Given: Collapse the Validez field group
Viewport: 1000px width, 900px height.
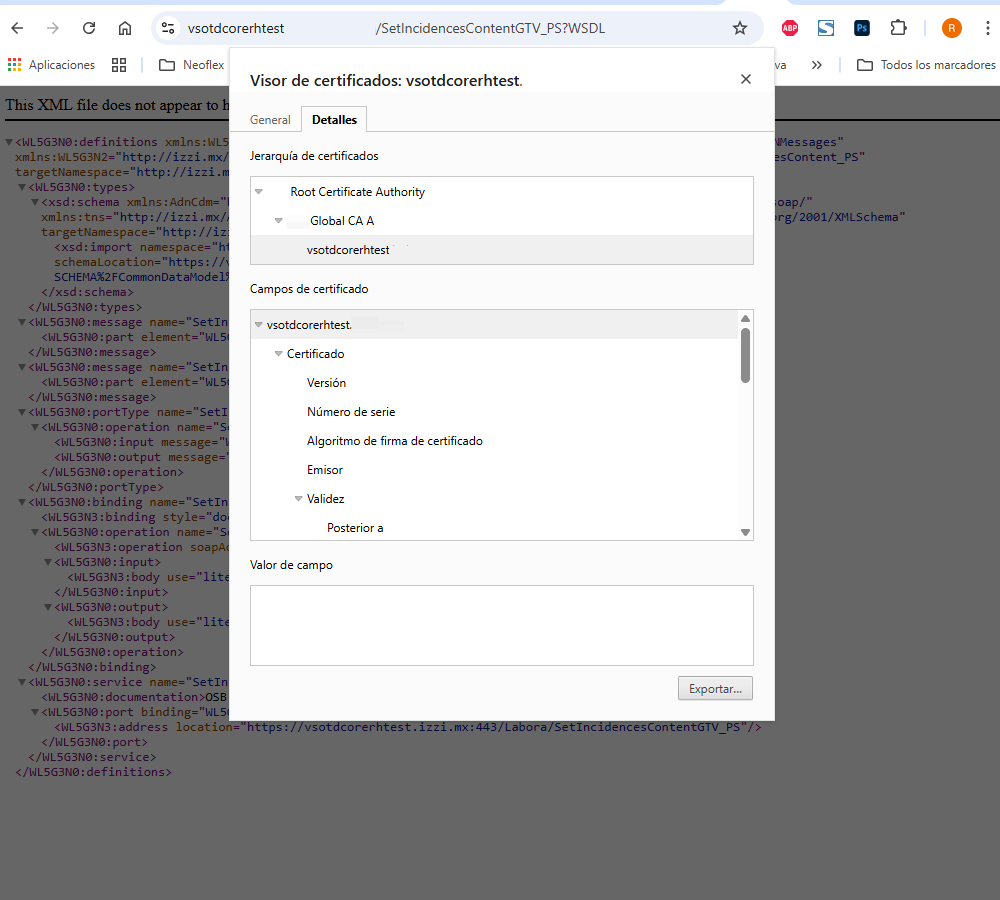Looking at the screenshot, I should click(x=299, y=499).
